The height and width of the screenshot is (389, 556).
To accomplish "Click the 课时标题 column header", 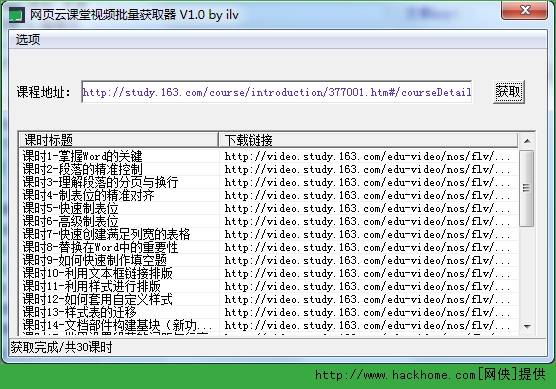I will [118, 140].
